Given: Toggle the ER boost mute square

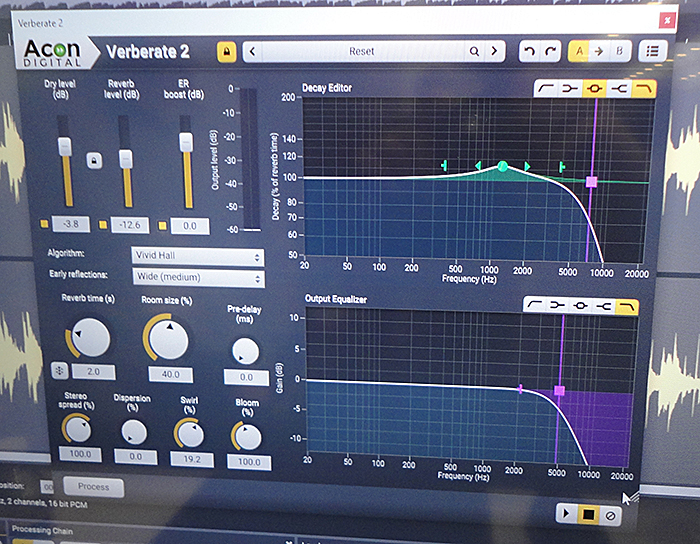Looking at the screenshot, I should point(162,226).
